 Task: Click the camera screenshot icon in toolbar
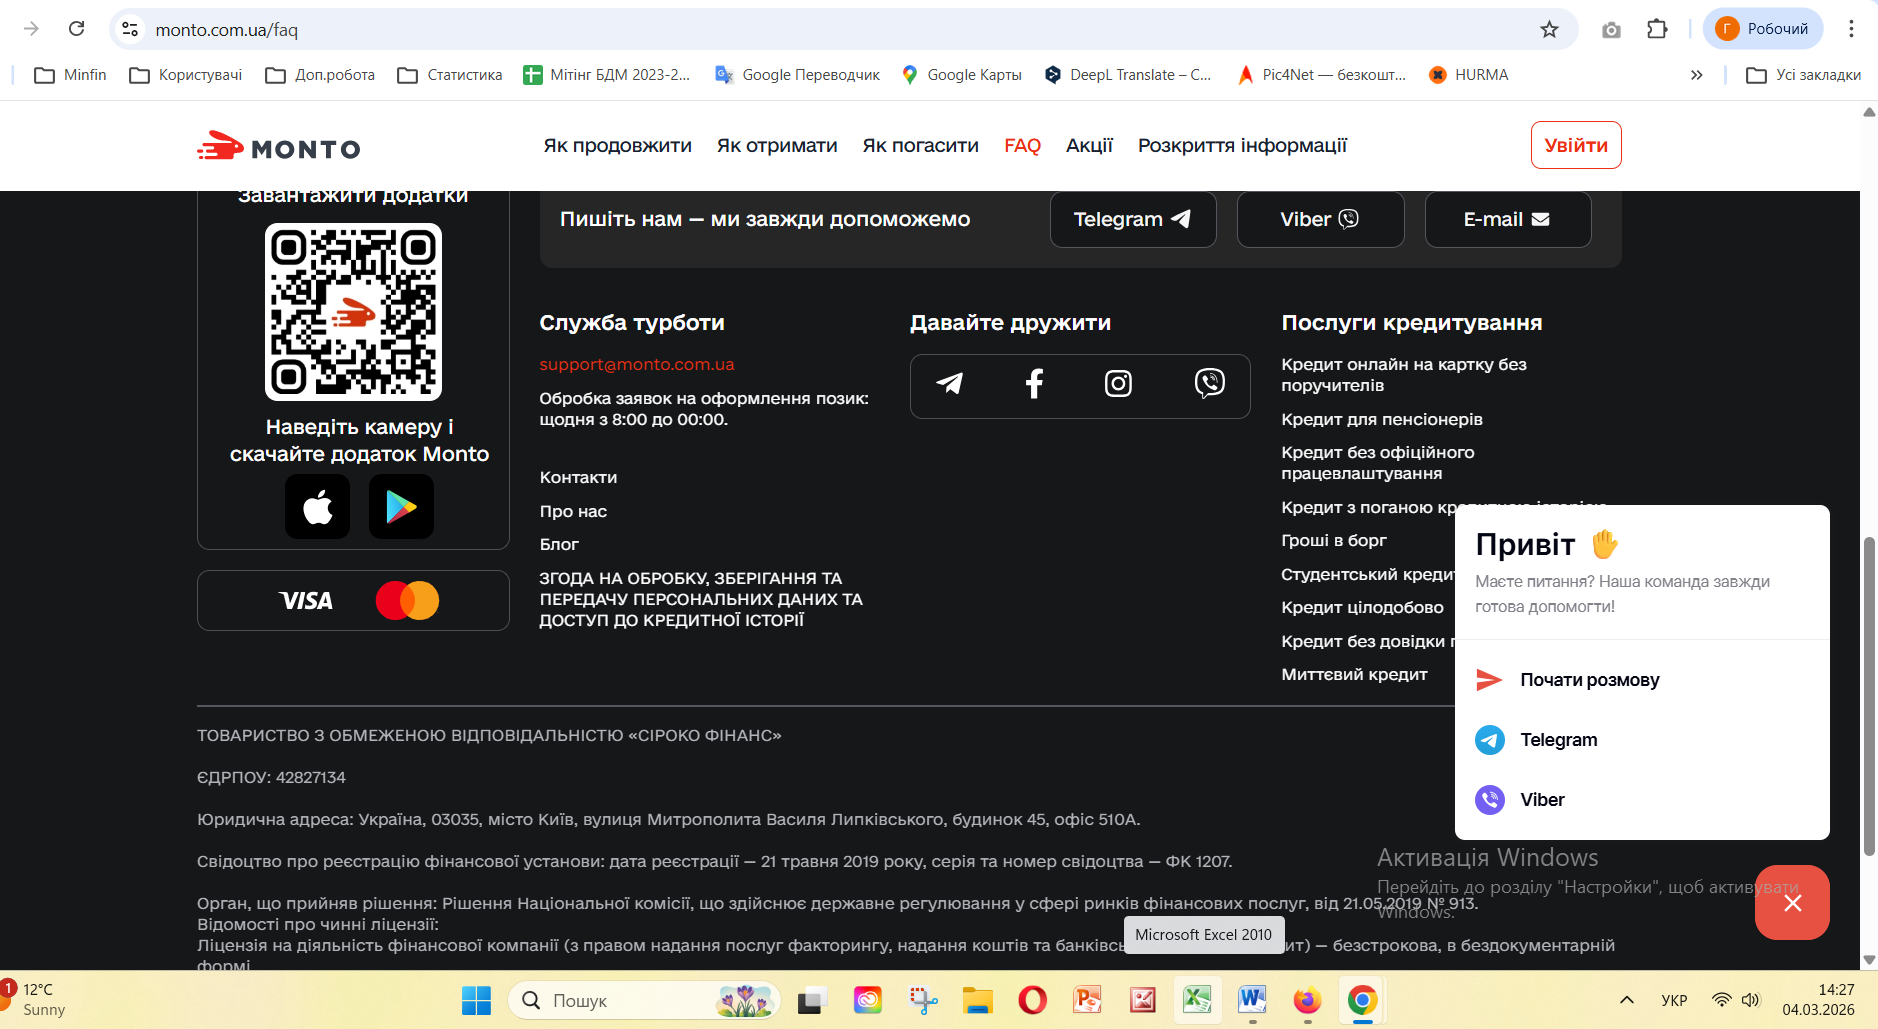tap(1611, 29)
